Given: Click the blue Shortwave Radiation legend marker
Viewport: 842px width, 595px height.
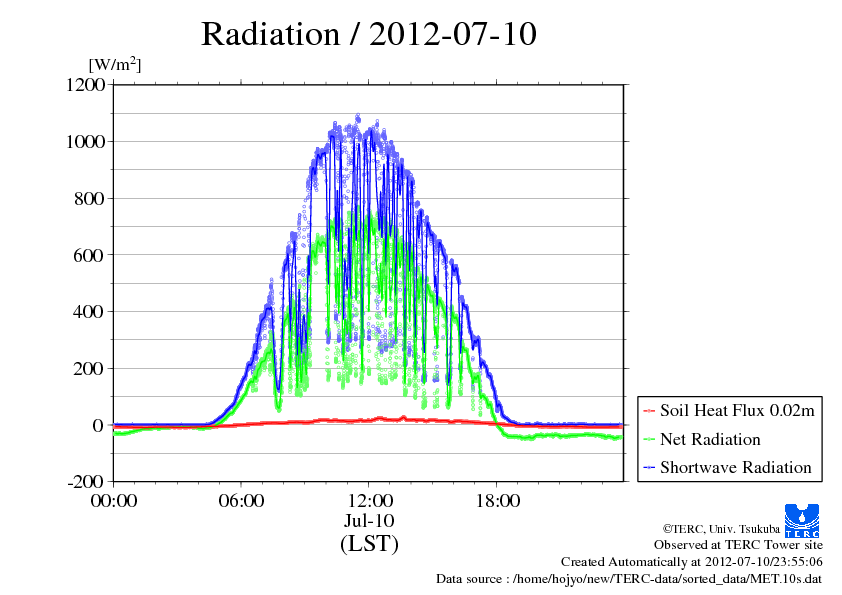Looking at the screenshot, I should pyautogui.click(x=648, y=468).
